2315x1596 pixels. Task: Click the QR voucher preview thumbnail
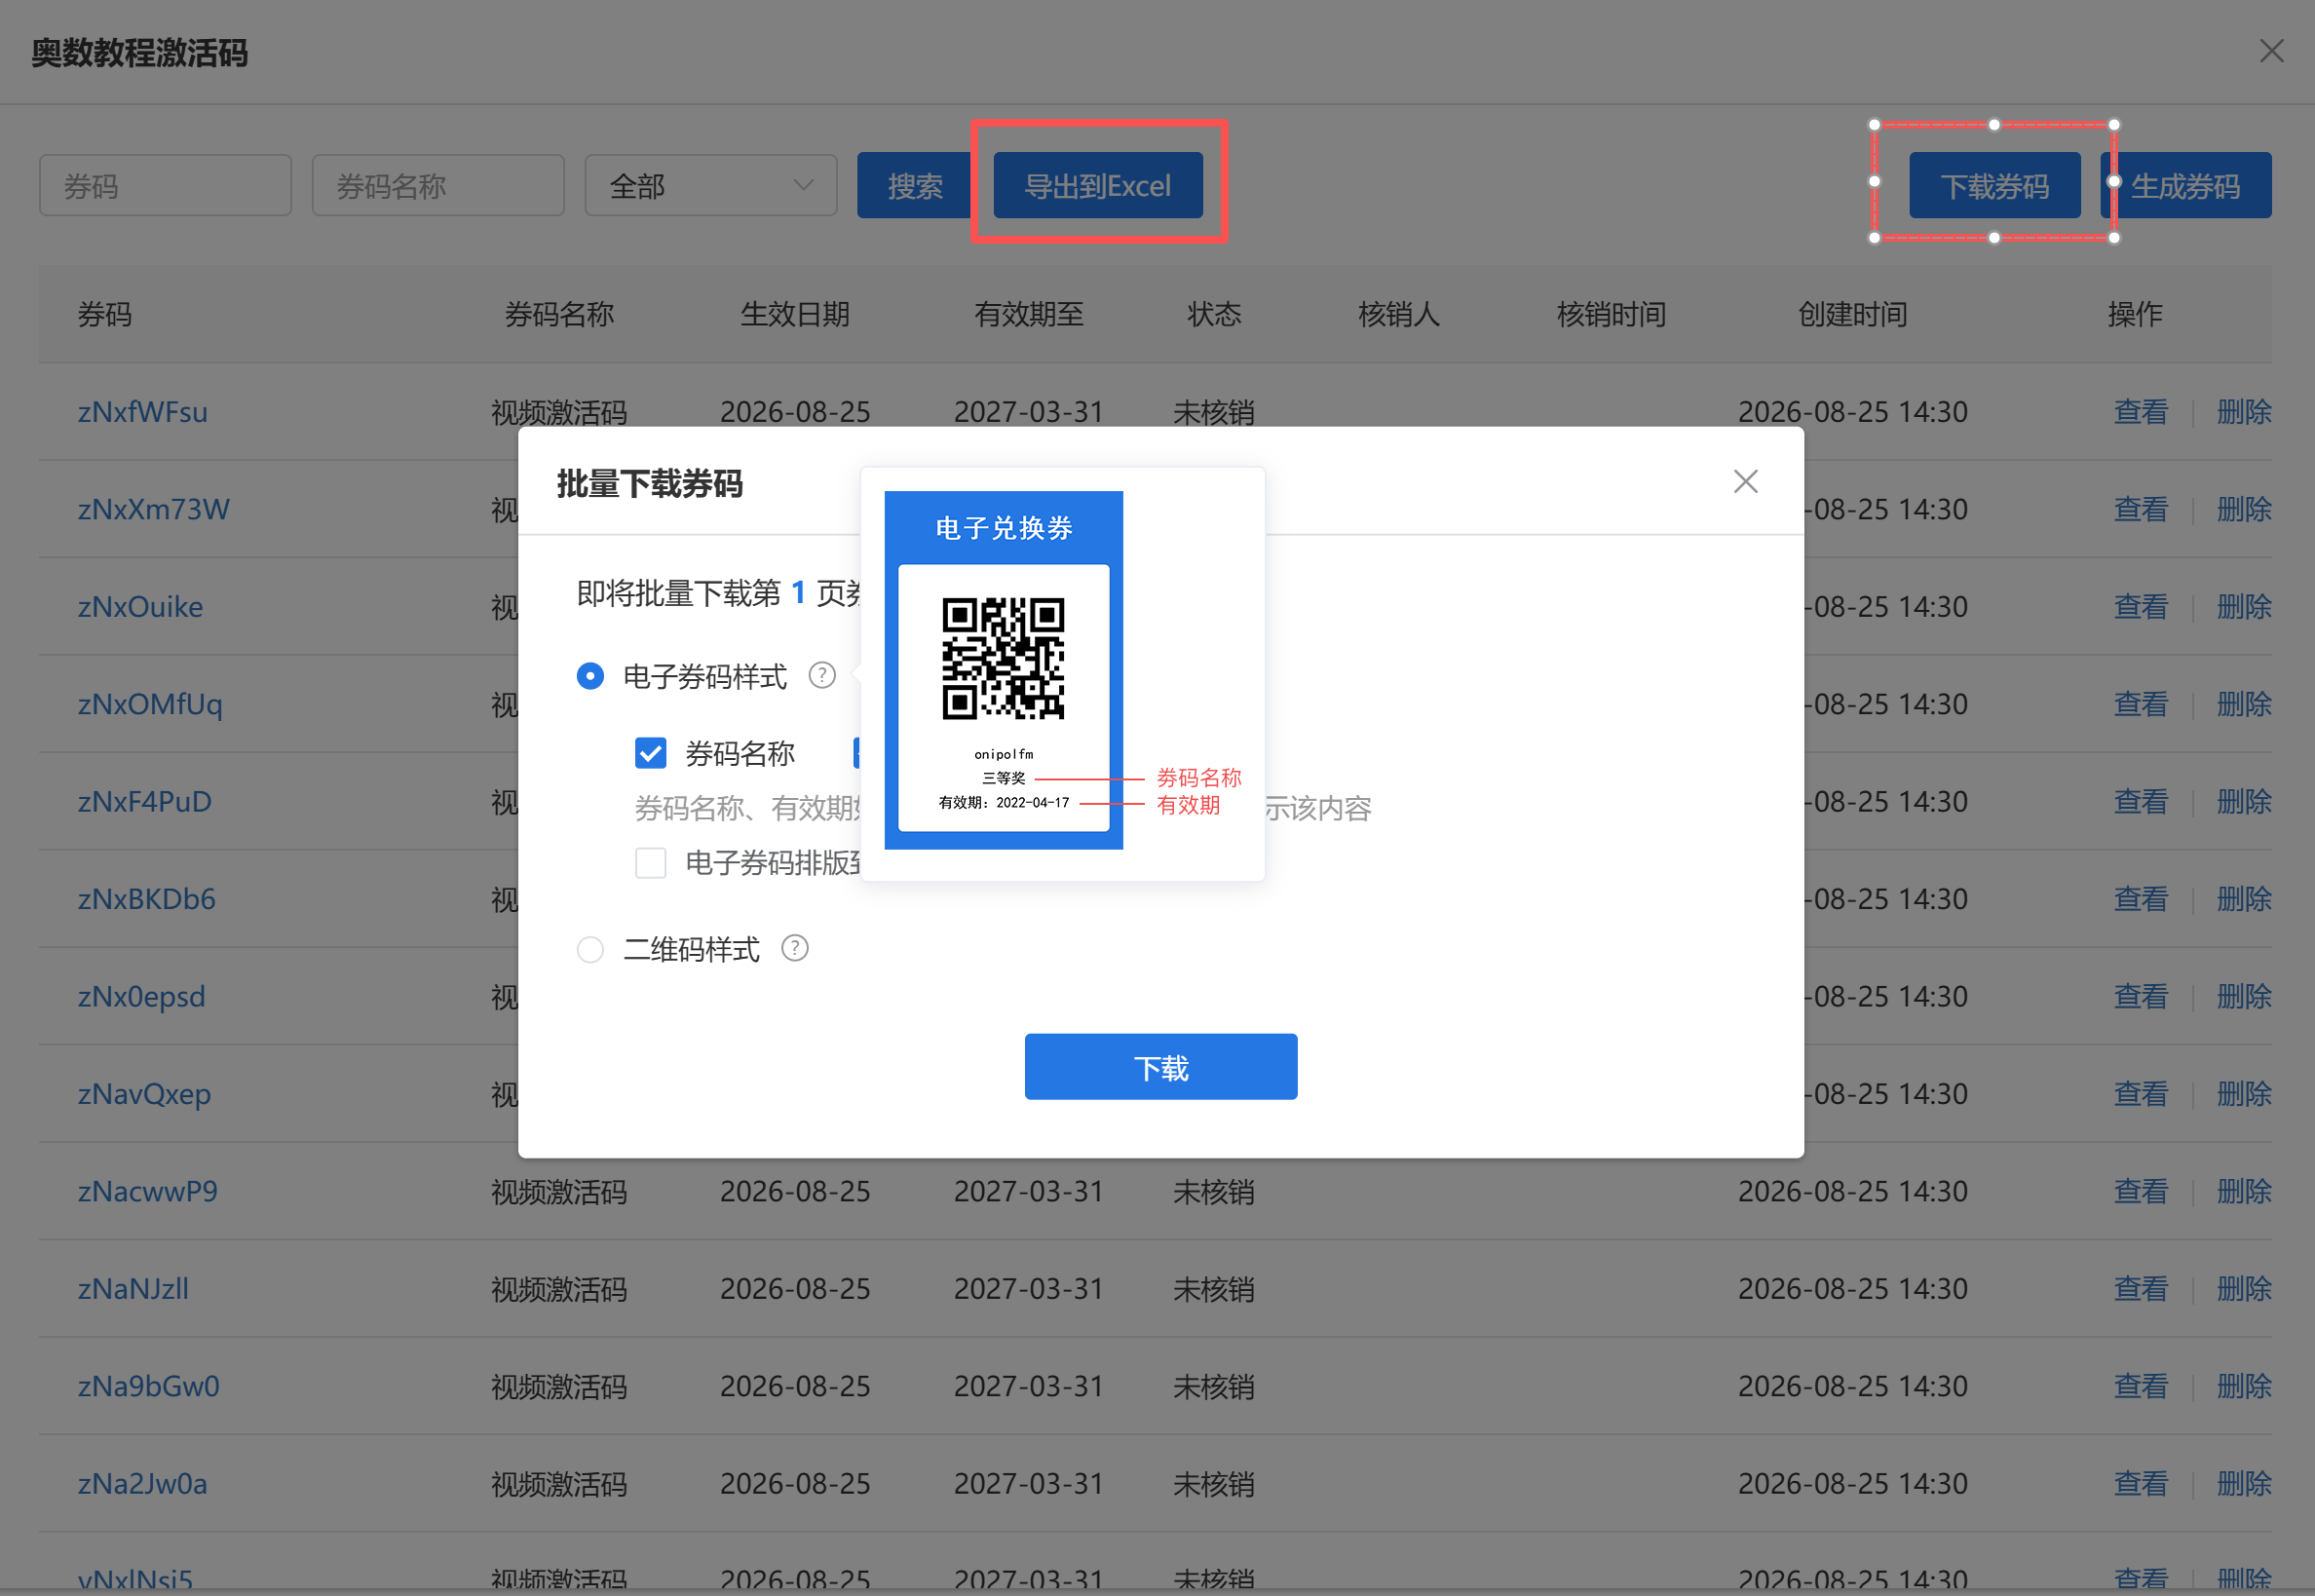pos(1003,670)
